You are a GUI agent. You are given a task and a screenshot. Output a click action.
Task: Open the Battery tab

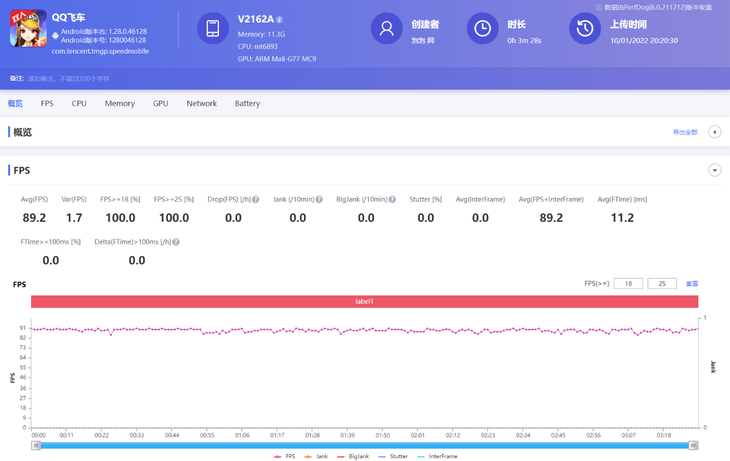tap(247, 104)
